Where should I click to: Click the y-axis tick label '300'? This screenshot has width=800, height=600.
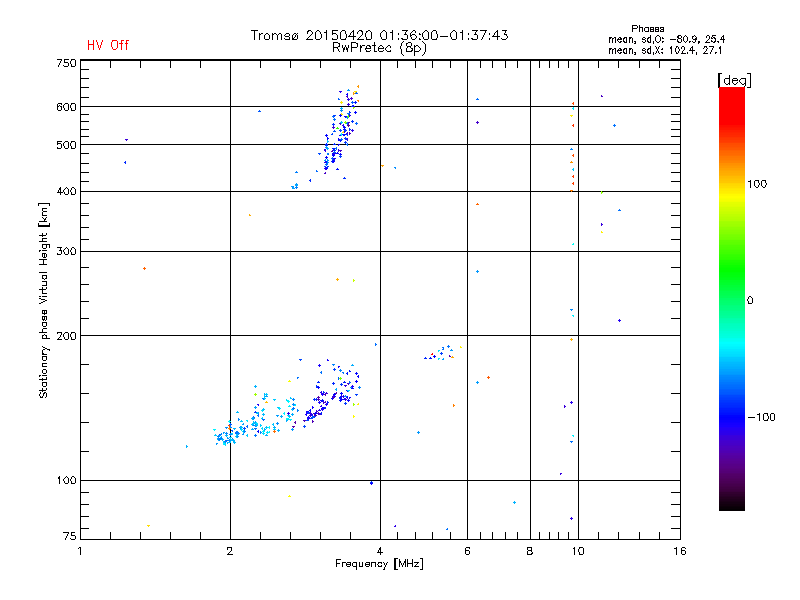(66, 252)
